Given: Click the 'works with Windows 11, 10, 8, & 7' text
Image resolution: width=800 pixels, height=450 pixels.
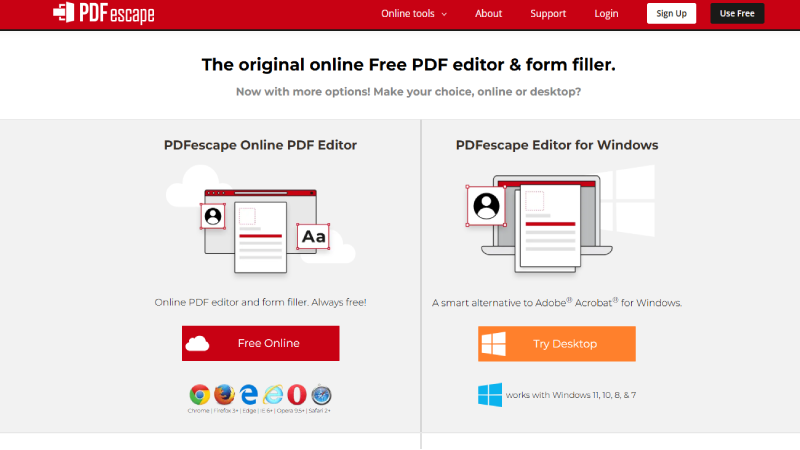Looking at the screenshot, I should (x=570, y=395).
